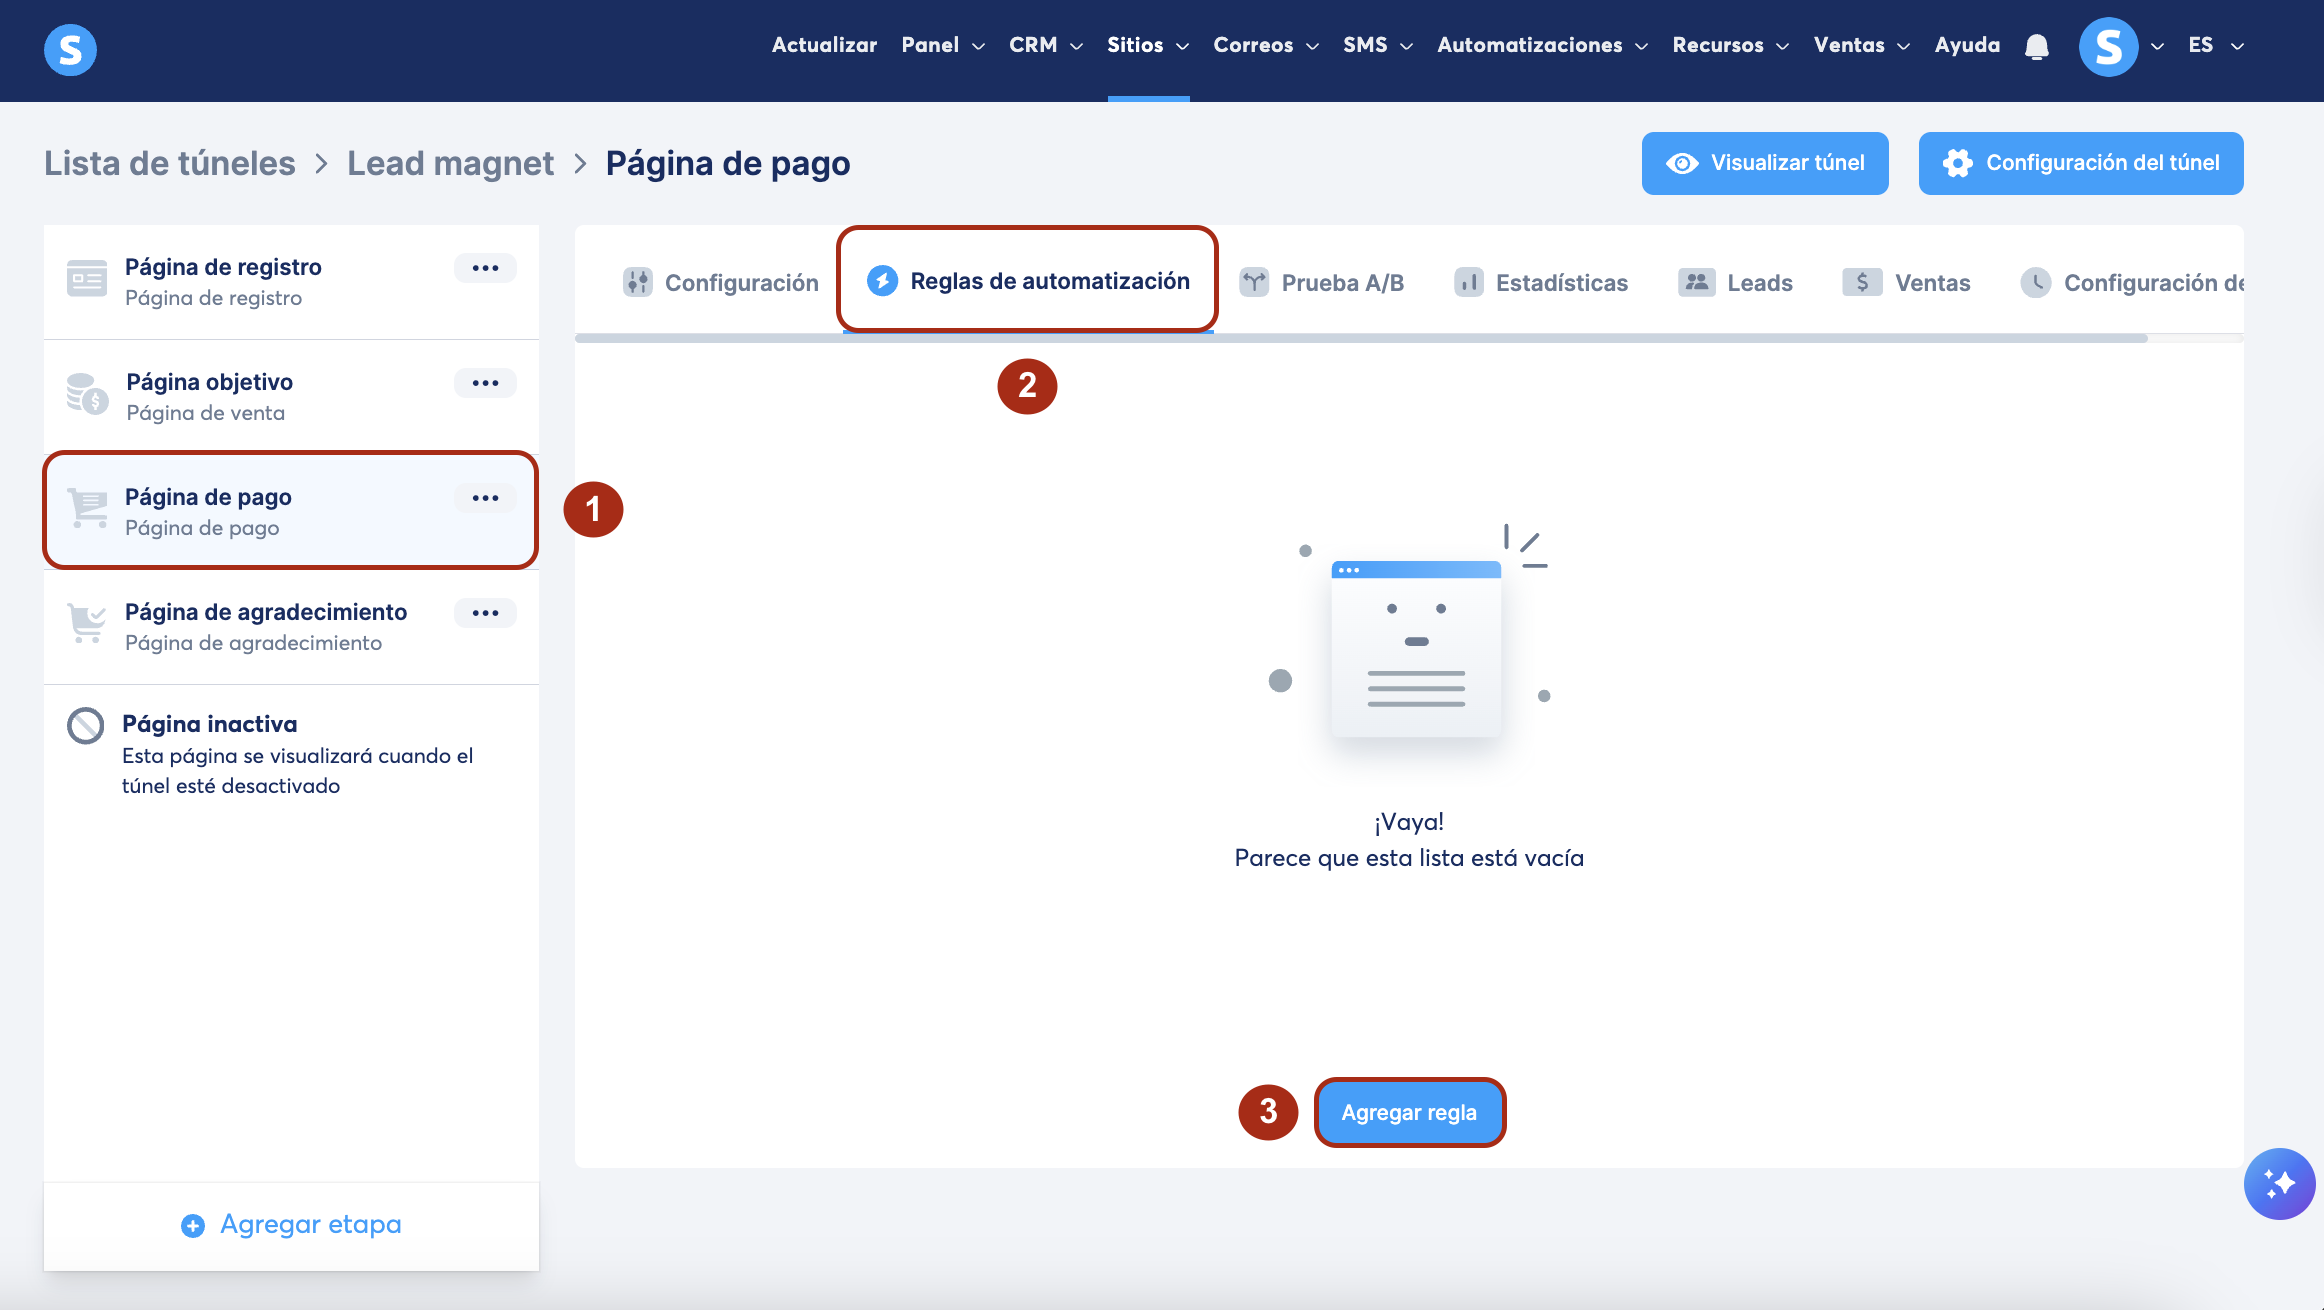Viewport: 2324px width, 1310px height.
Task: Expand the Sitios dropdown menu
Action: tap(1147, 45)
